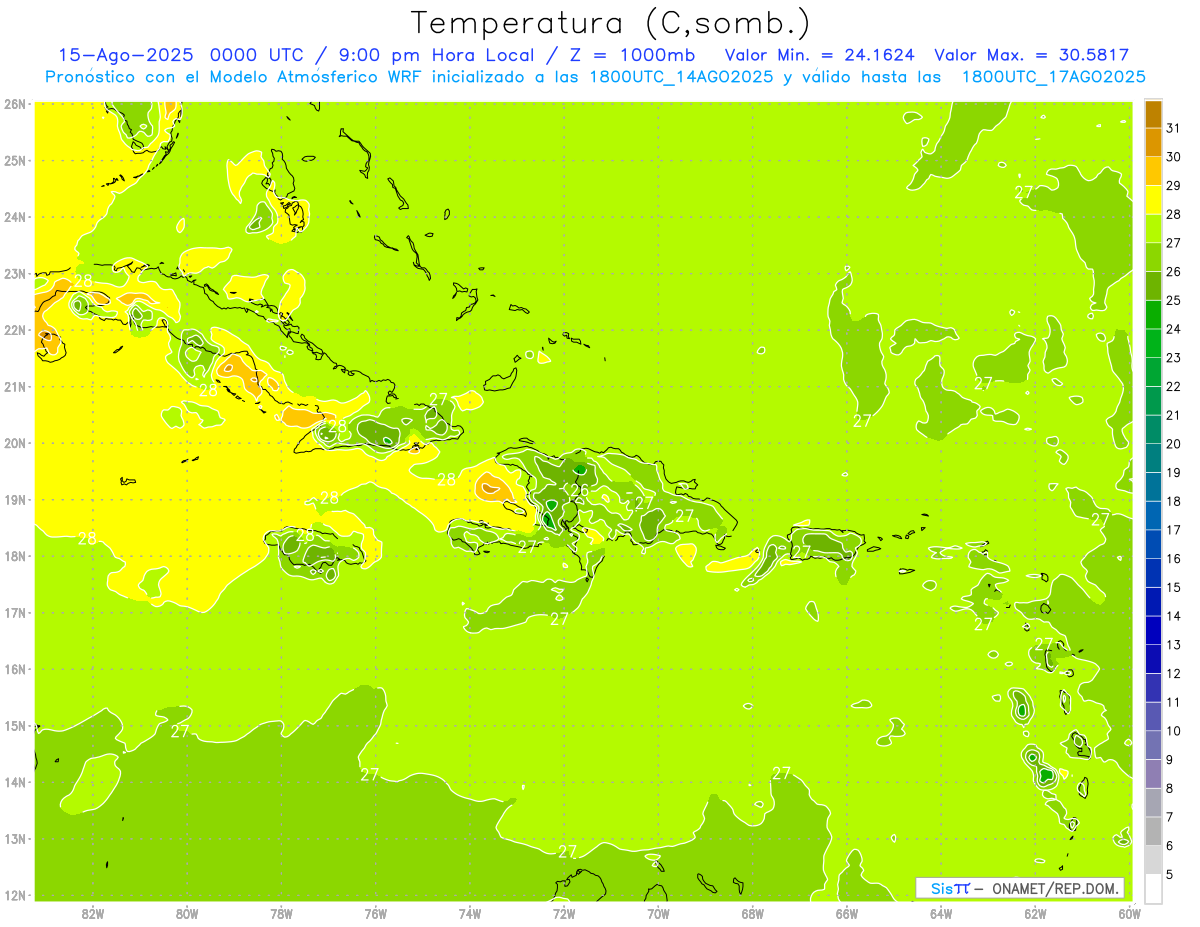Pick the blue swatch between 16 and 17
The width and height of the screenshot is (1200, 927).
tap(1153, 544)
